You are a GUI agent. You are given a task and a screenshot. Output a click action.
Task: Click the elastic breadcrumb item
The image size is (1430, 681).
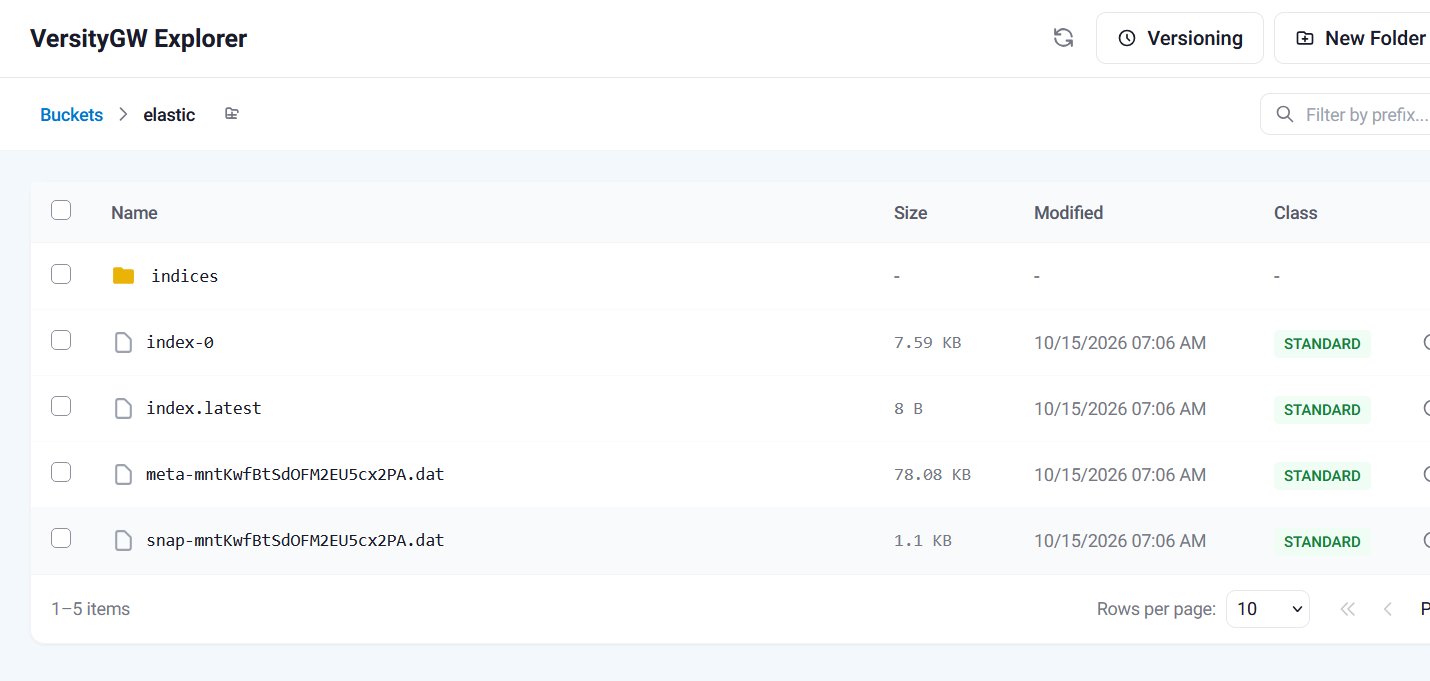click(x=169, y=115)
